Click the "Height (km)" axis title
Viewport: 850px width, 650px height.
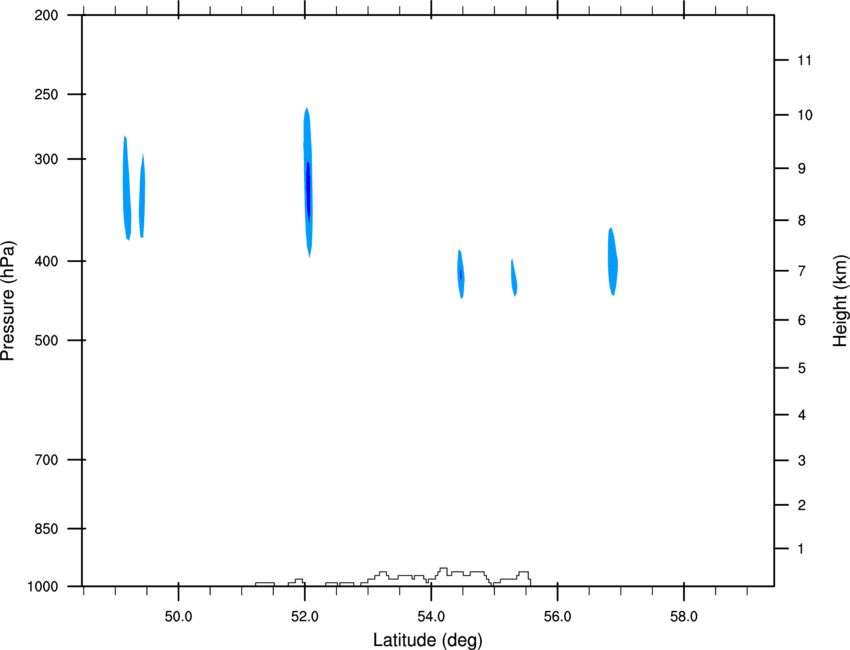(x=840, y=300)
